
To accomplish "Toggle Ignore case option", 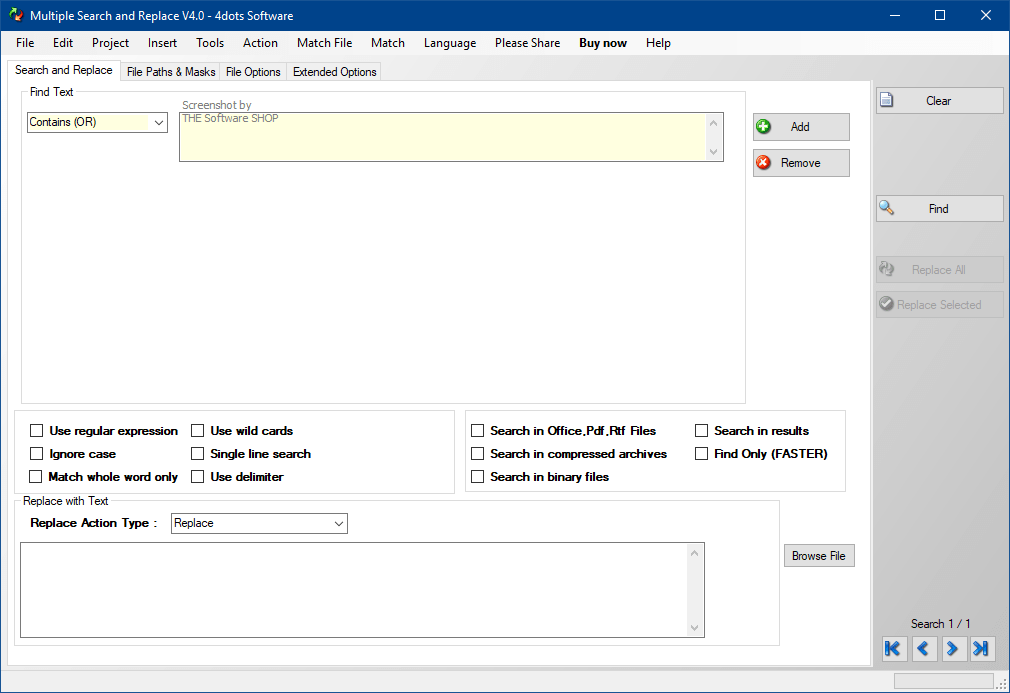I will (x=37, y=454).
